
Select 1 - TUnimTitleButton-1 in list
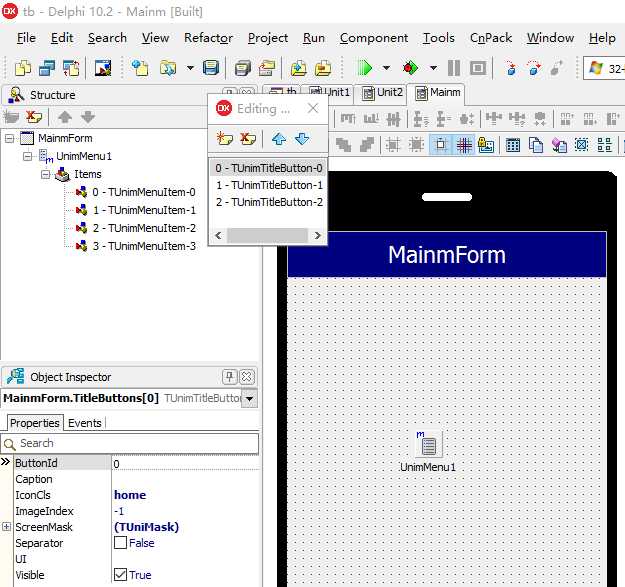click(x=269, y=185)
